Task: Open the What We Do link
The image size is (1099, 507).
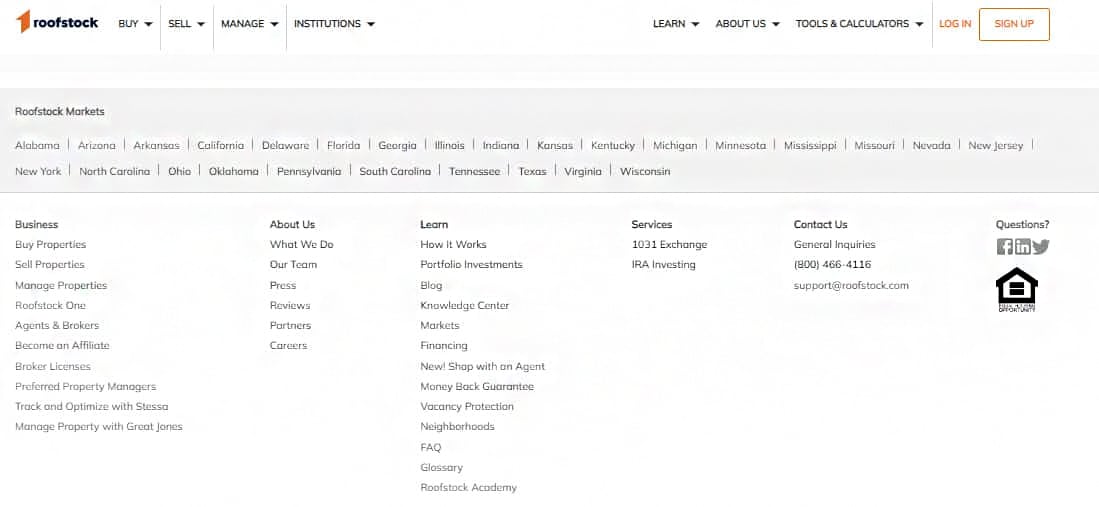Action: coord(301,245)
